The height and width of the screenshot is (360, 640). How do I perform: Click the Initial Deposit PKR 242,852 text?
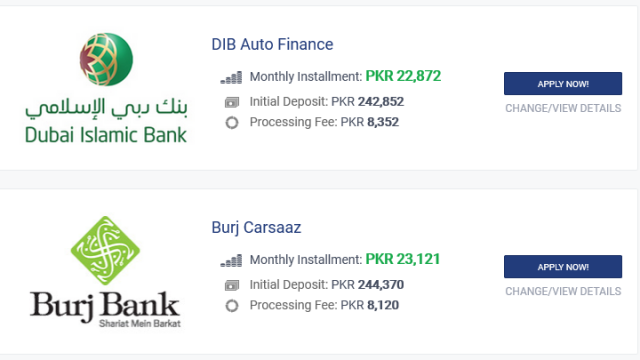click(x=327, y=102)
